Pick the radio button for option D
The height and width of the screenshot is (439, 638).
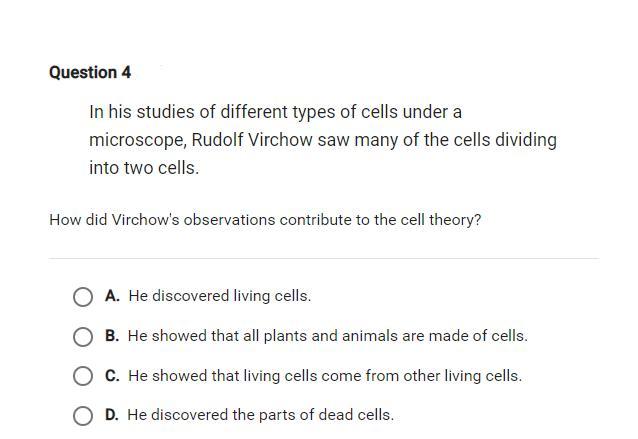pos(83,416)
